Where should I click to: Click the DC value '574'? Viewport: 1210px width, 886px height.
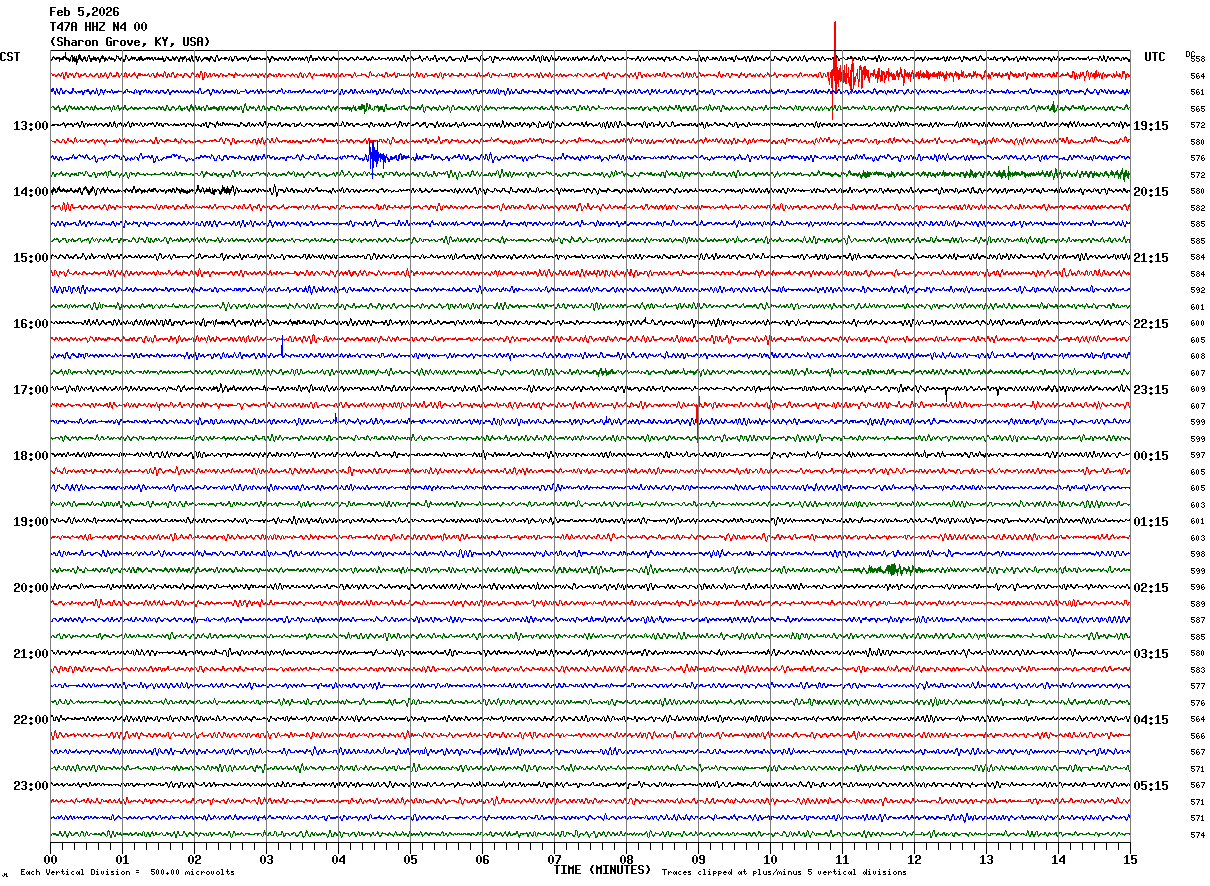[x=1197, y=835]
